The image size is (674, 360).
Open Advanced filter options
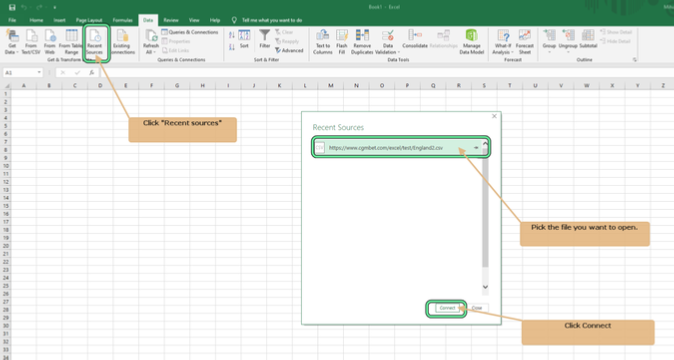click(289, 50)
